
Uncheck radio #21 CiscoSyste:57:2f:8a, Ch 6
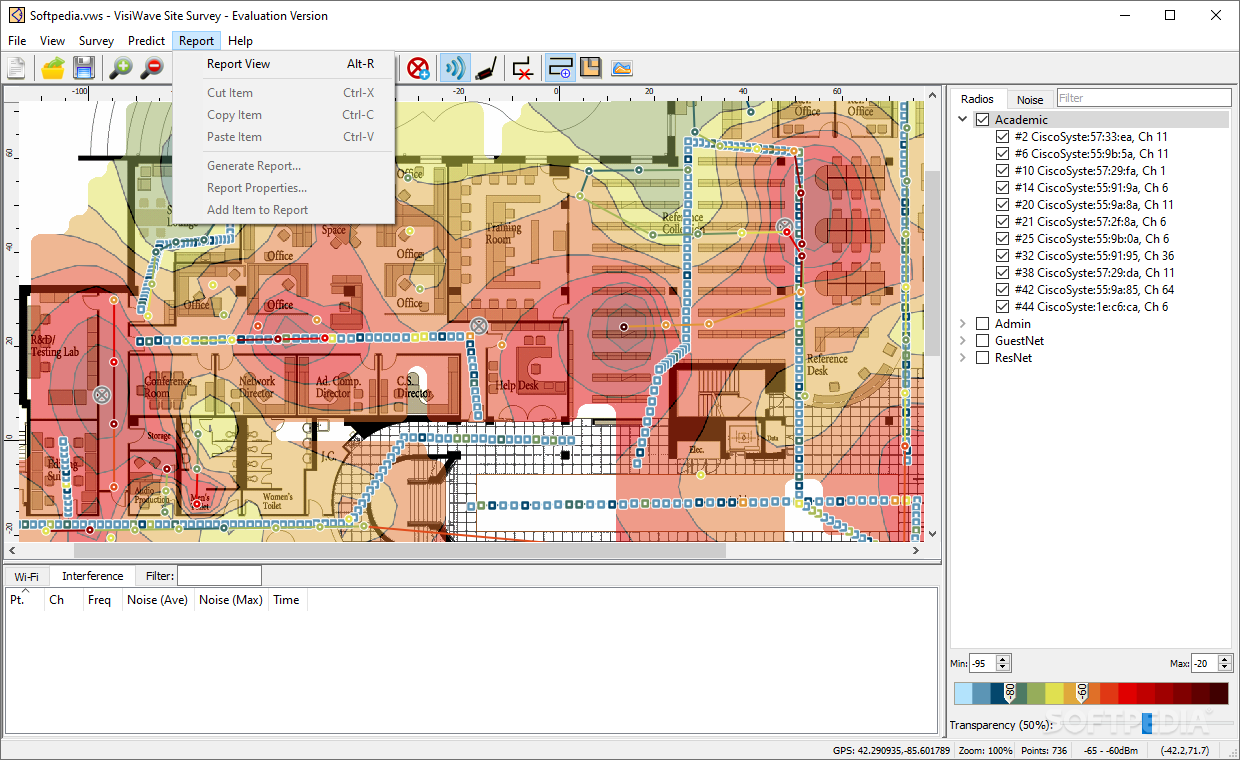[1002, 222]
